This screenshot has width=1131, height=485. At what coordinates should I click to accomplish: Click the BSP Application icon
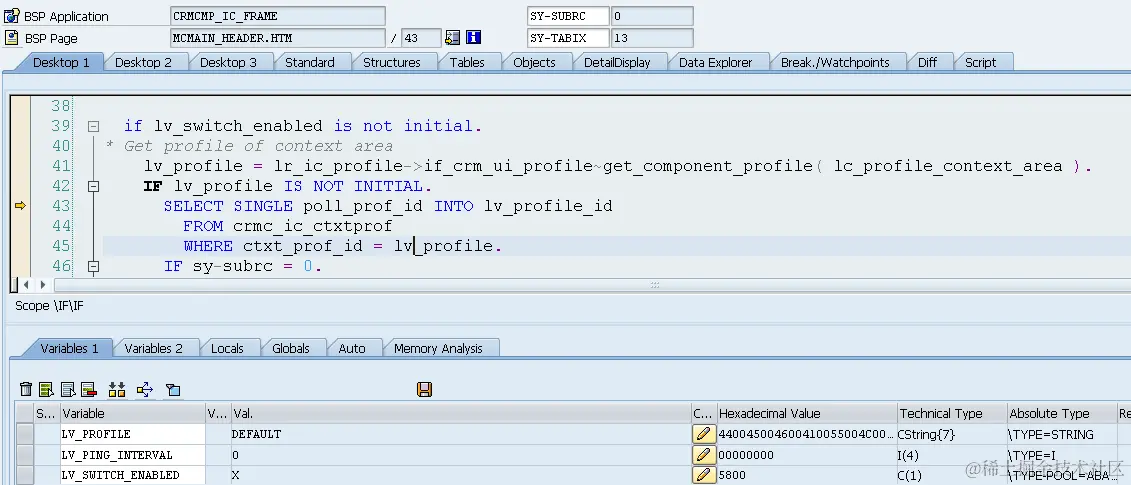point(12,16)
